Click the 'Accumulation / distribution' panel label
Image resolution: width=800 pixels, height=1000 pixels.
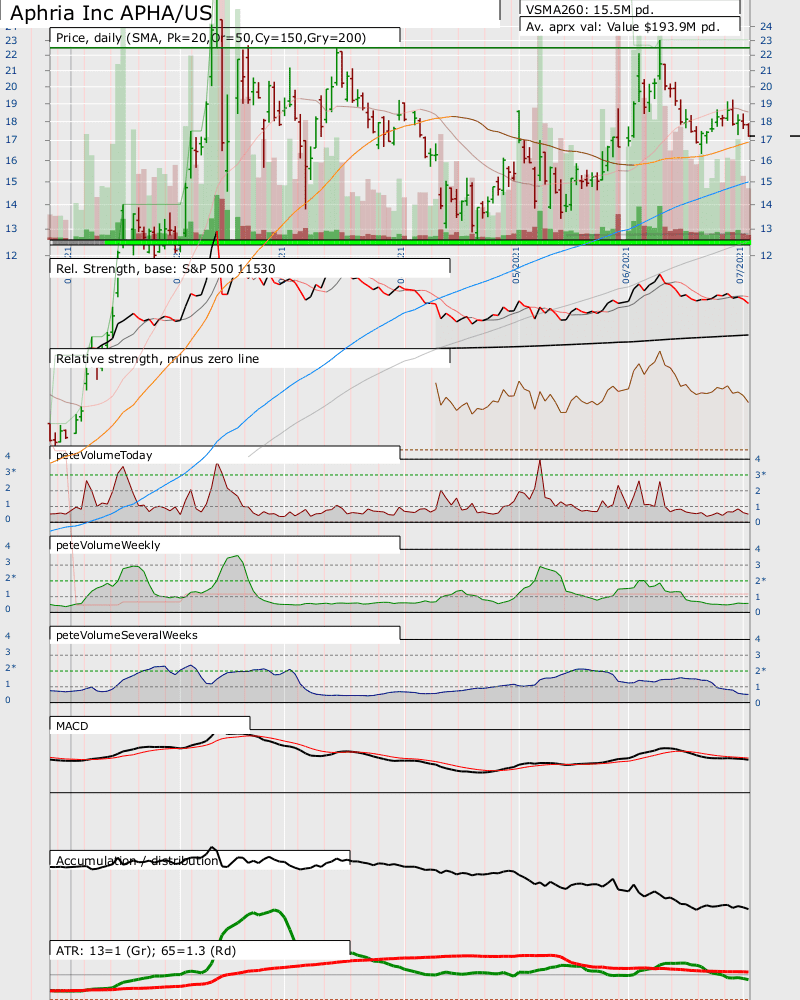137,860
